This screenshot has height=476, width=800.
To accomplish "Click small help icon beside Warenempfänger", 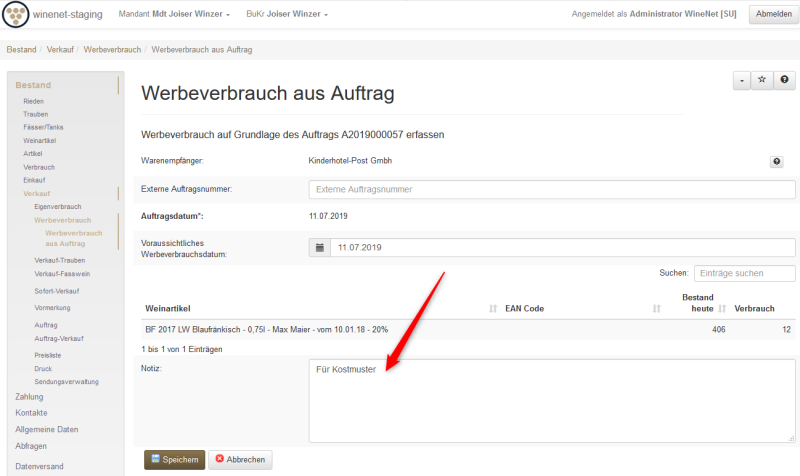I will tap(777, 162).
